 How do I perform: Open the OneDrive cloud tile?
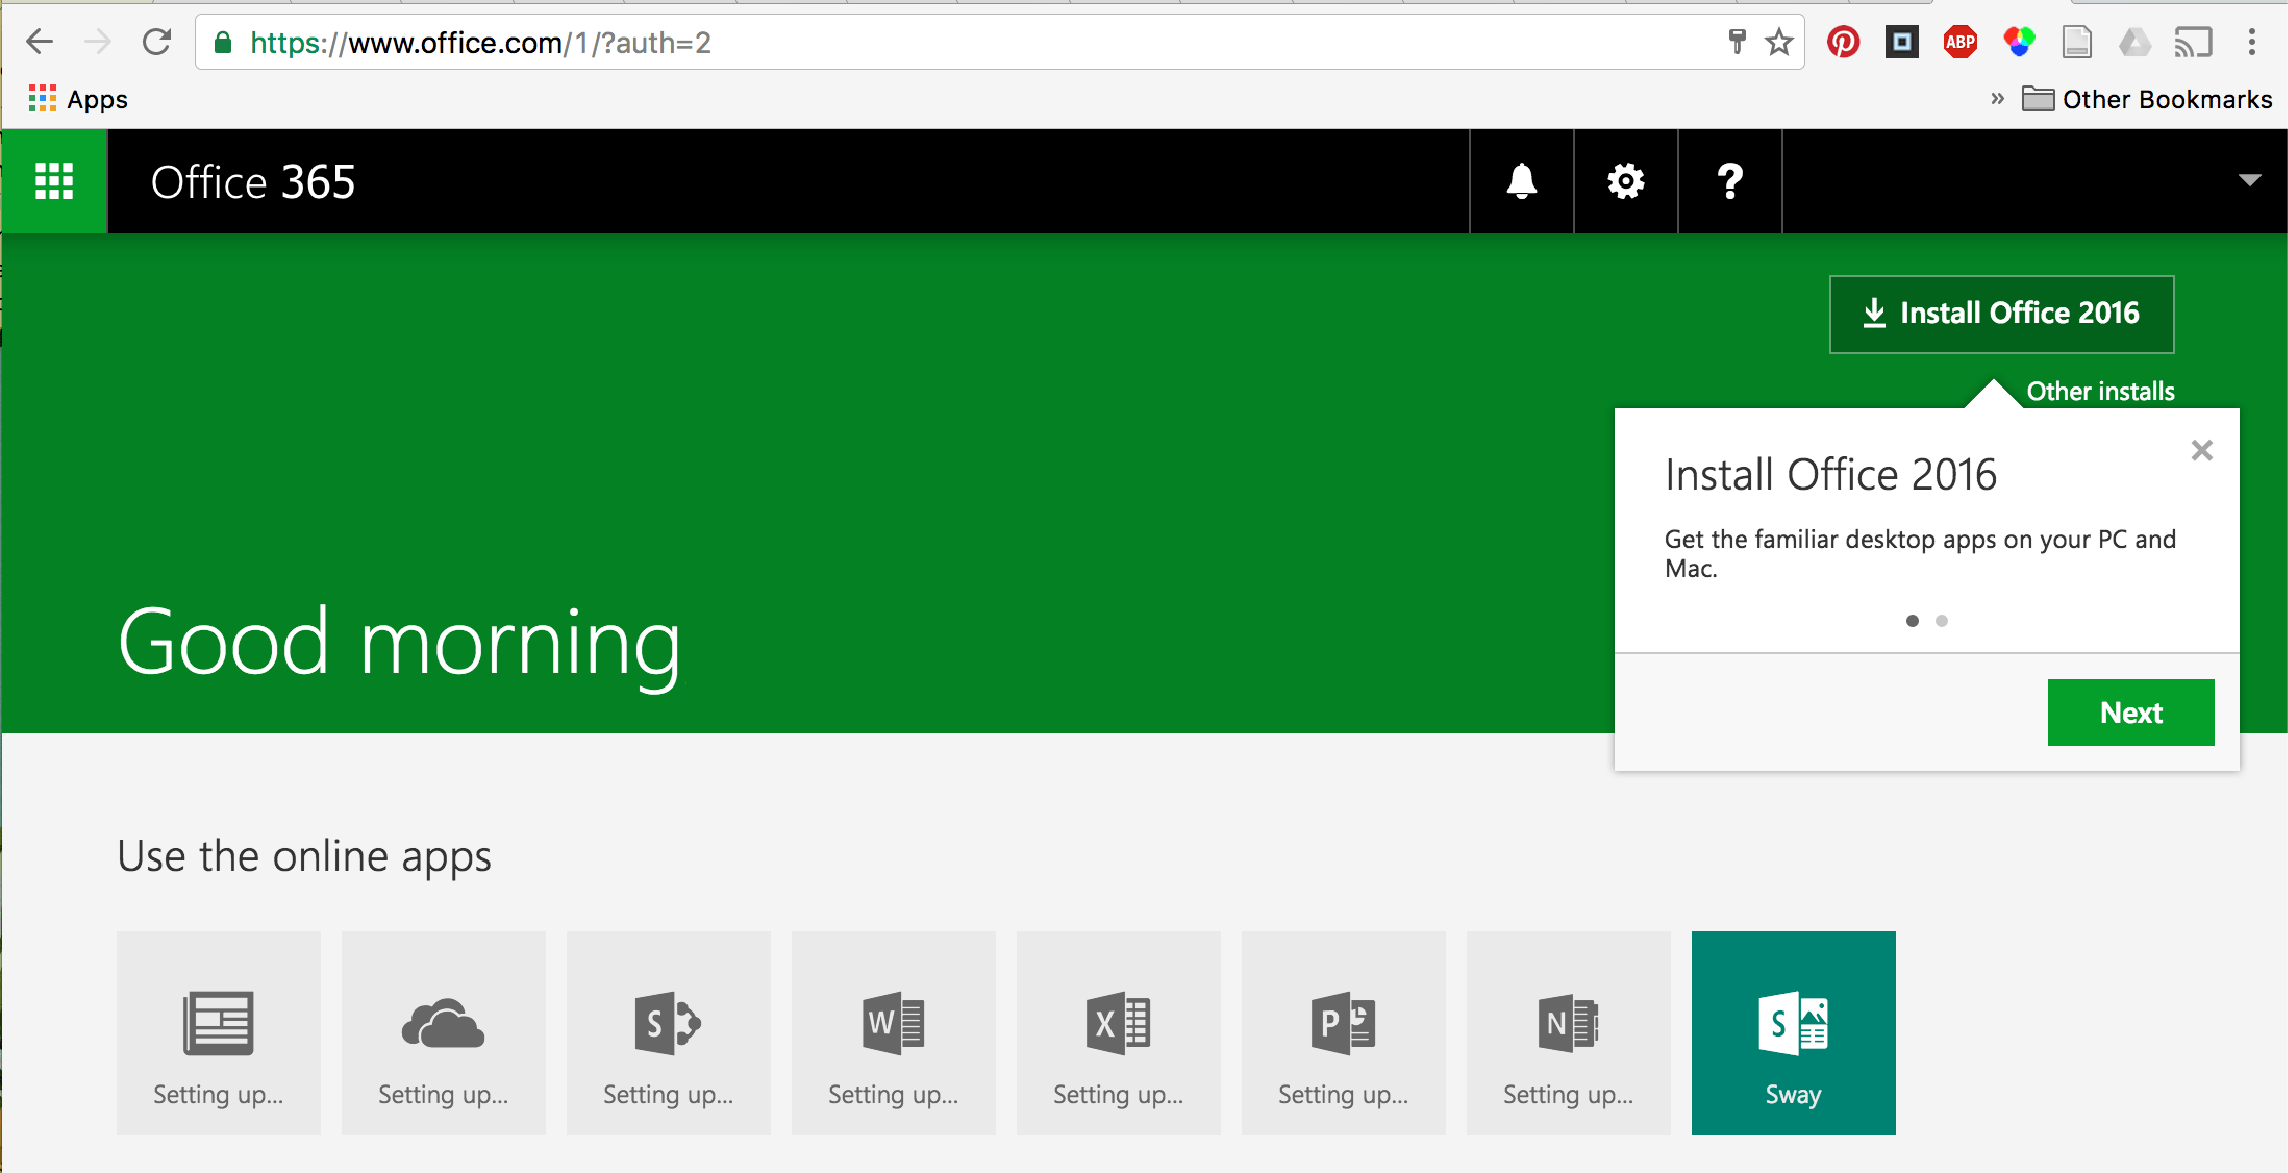click(443, 1032)
